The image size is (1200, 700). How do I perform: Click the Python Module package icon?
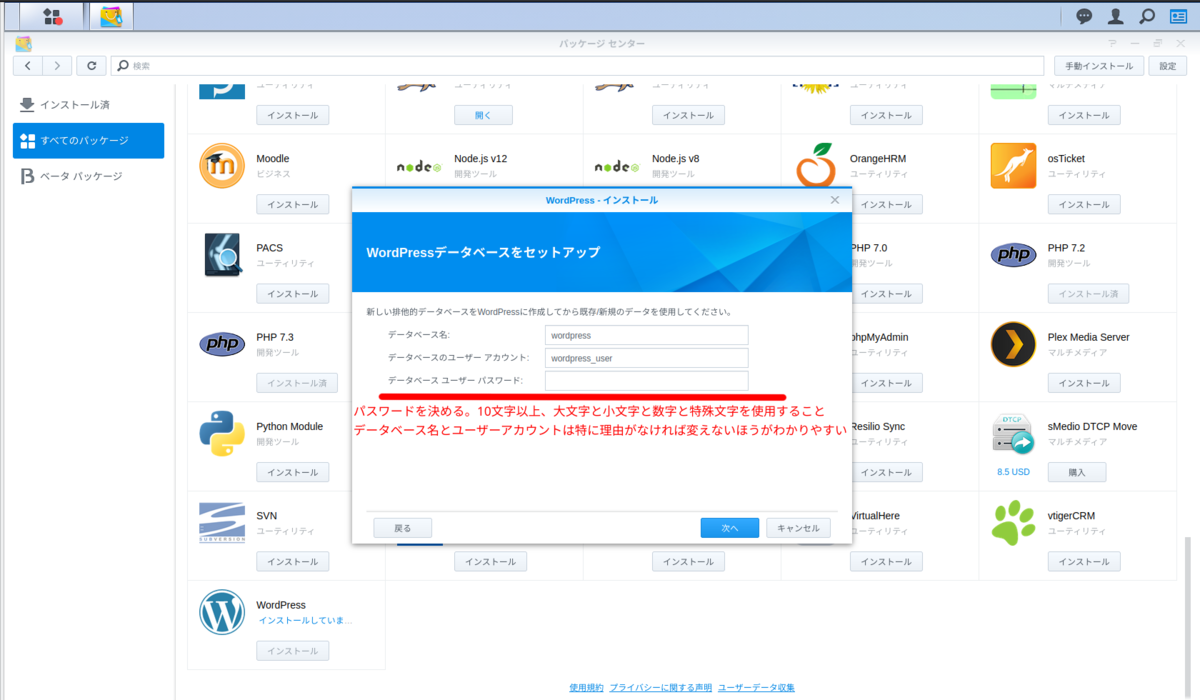(x=222, y=433)
